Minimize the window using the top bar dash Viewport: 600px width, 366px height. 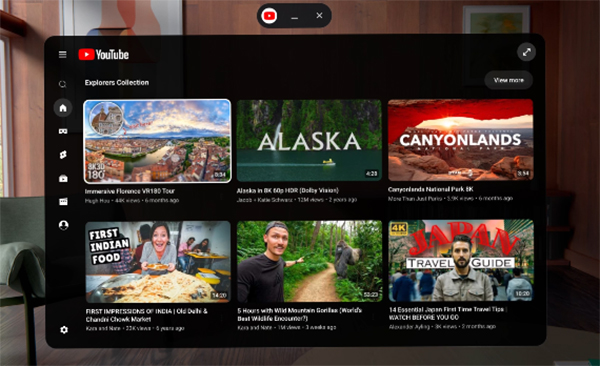pyautogui.click(x=294, y=16)
